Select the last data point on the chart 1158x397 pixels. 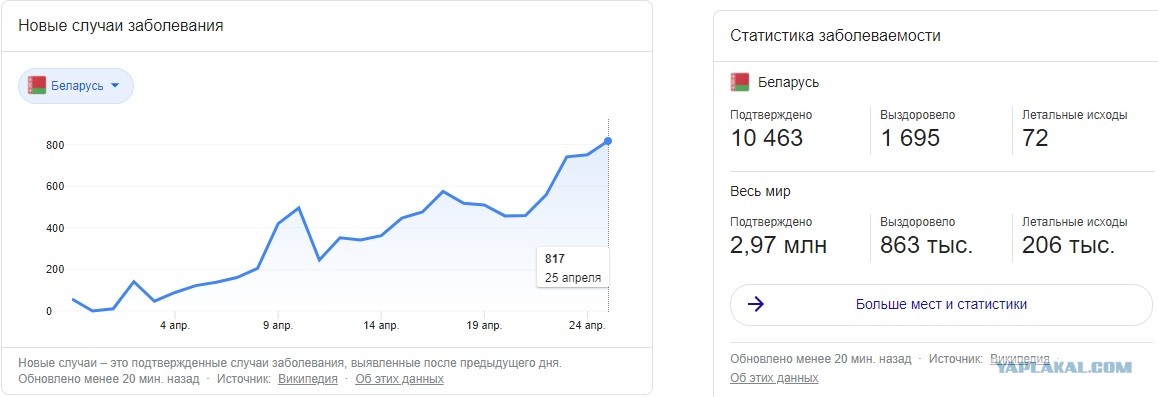(608, 141)
